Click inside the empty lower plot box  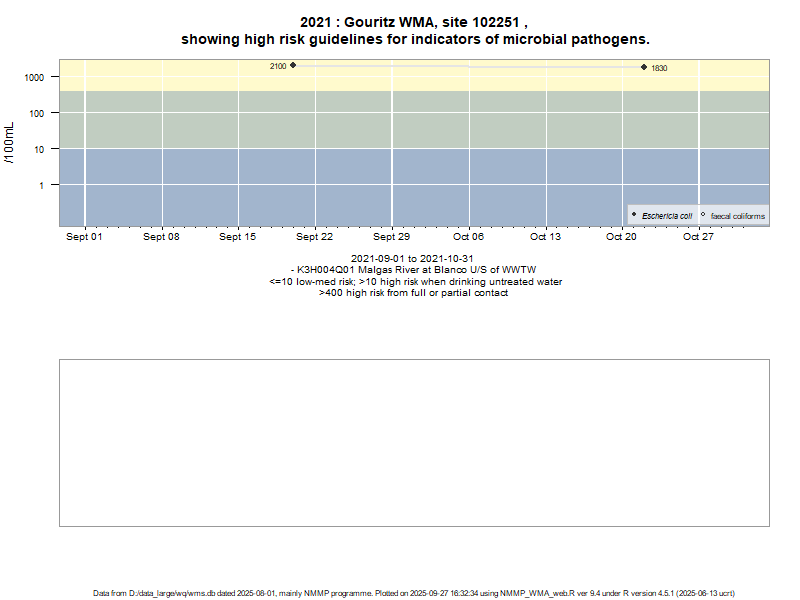(414, 442)
